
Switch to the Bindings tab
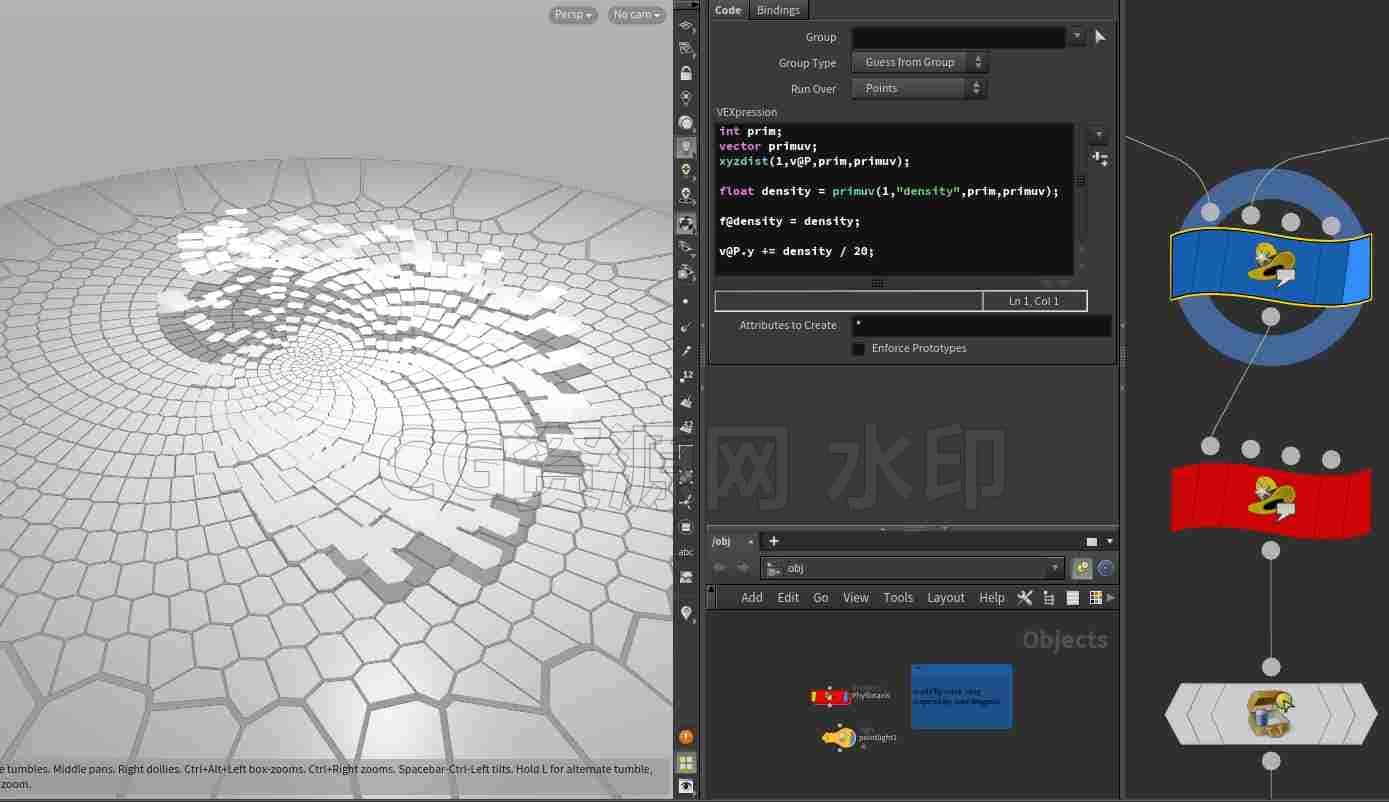pos(778,10)
